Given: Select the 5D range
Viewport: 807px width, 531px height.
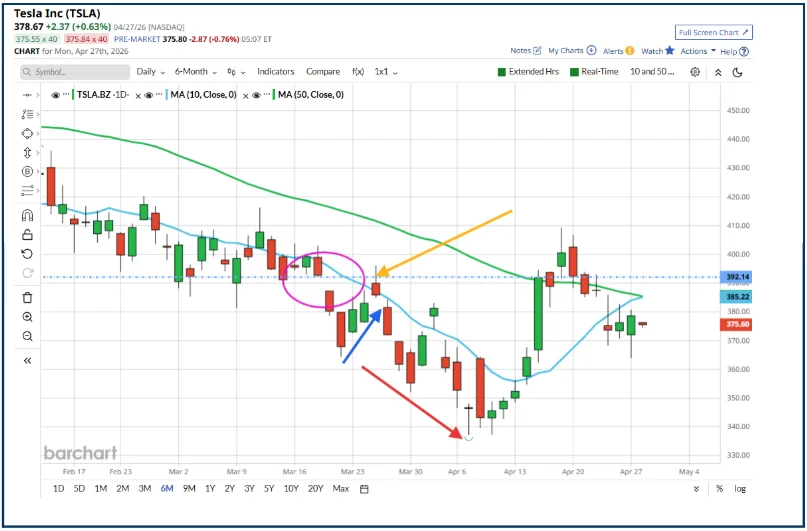Looking at the screenshot, I should pyautogui.click(x=79, y=489).
